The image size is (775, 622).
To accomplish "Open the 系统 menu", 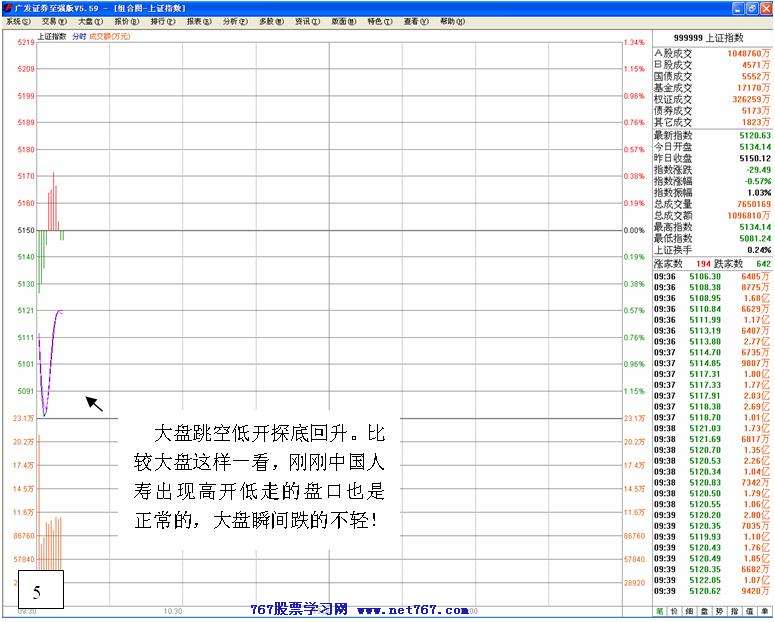I will pyautogui.click(x=19, y=20).
